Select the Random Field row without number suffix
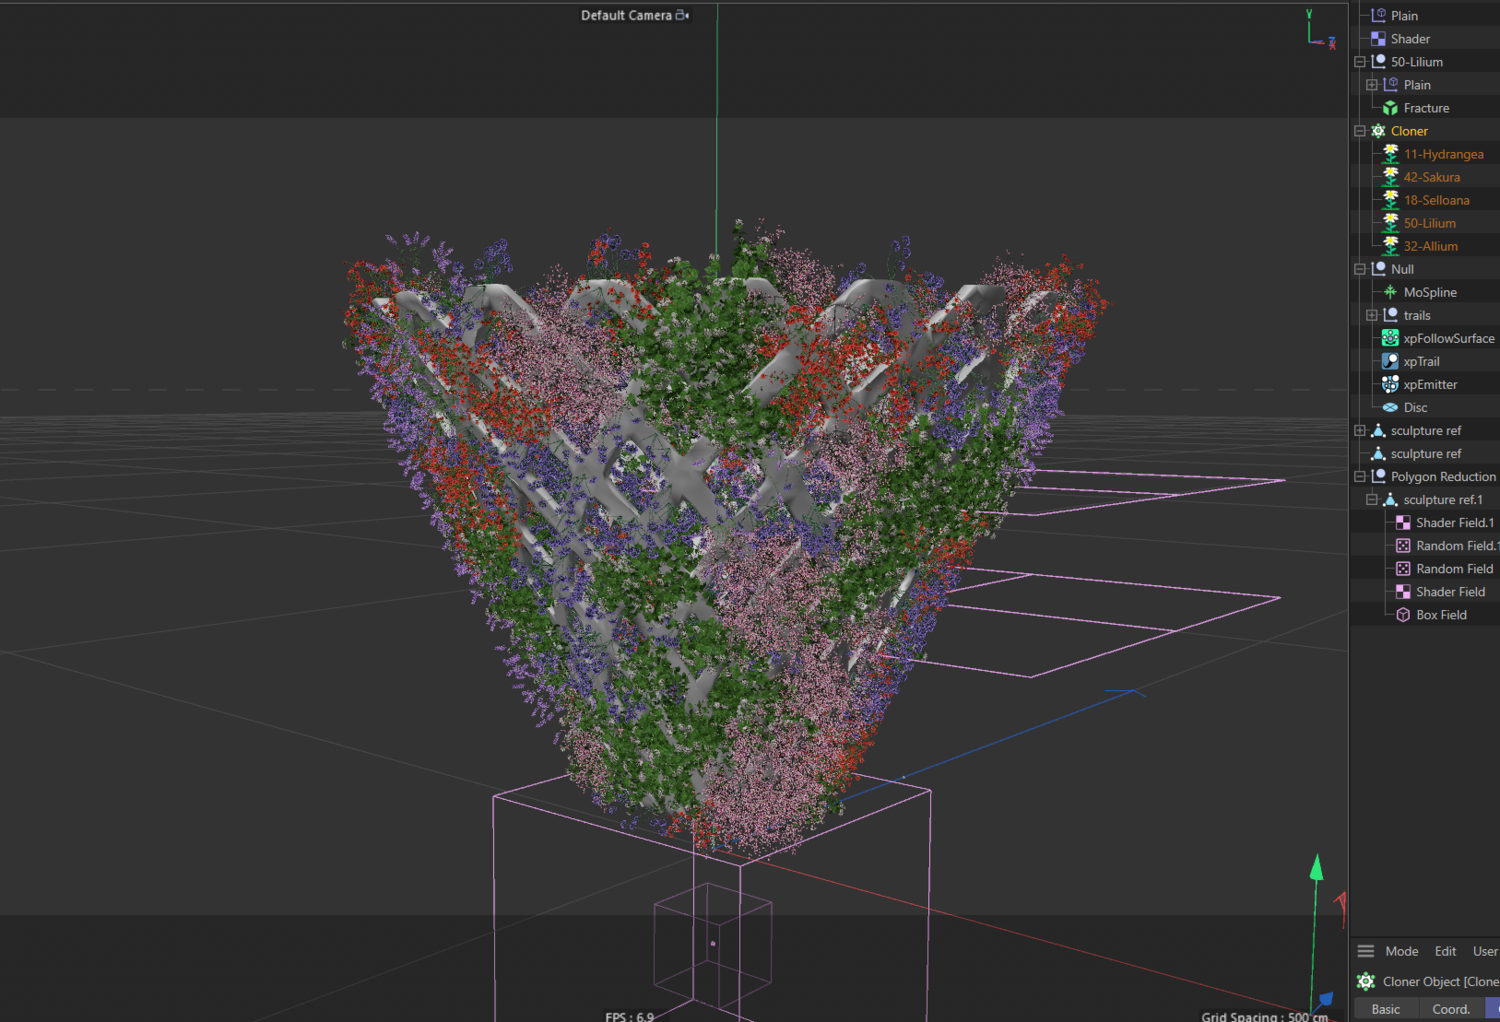The width and height of the screenshot is (1500, 1022). point(1454,569)
